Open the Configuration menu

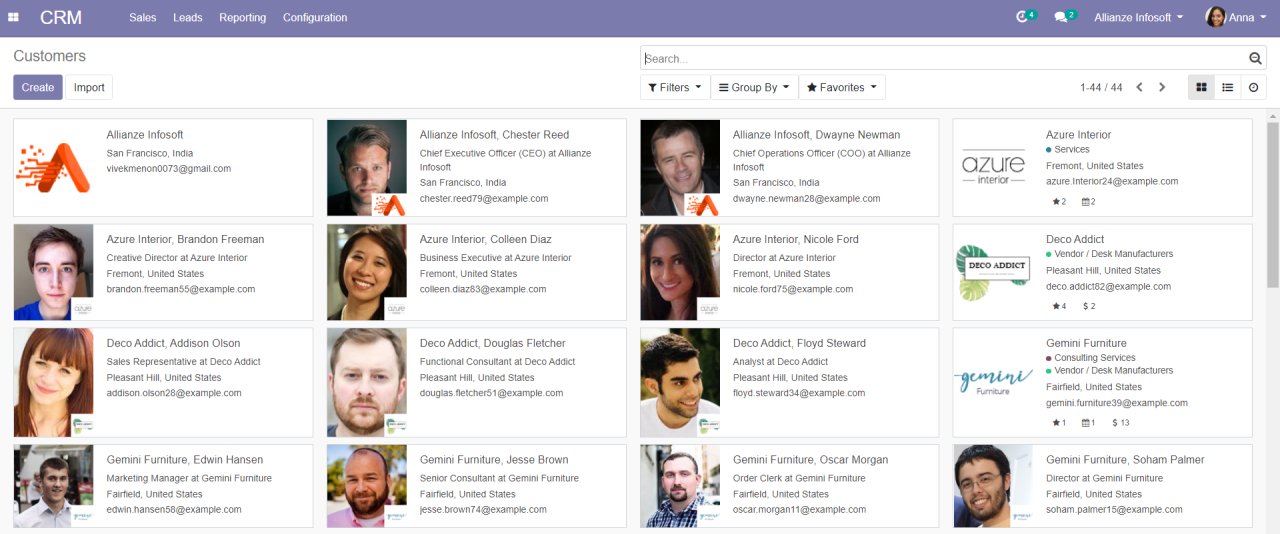click(x=315, y=18)
